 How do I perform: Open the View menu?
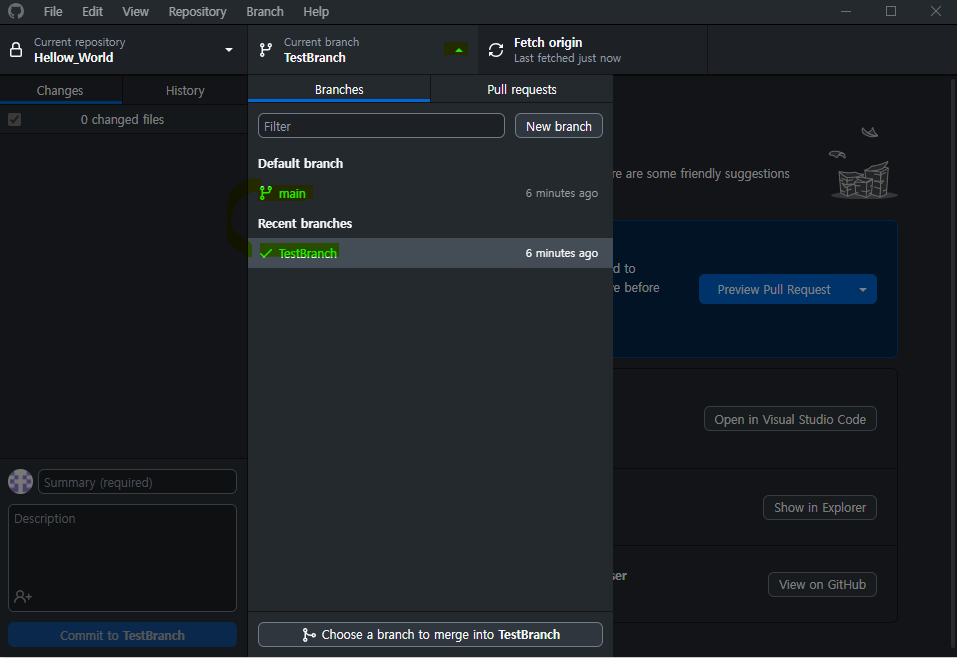pos(135,12)
